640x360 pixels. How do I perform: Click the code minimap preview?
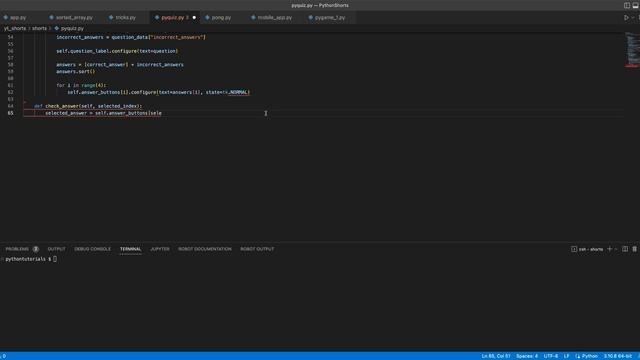click(x=632, y=50)
